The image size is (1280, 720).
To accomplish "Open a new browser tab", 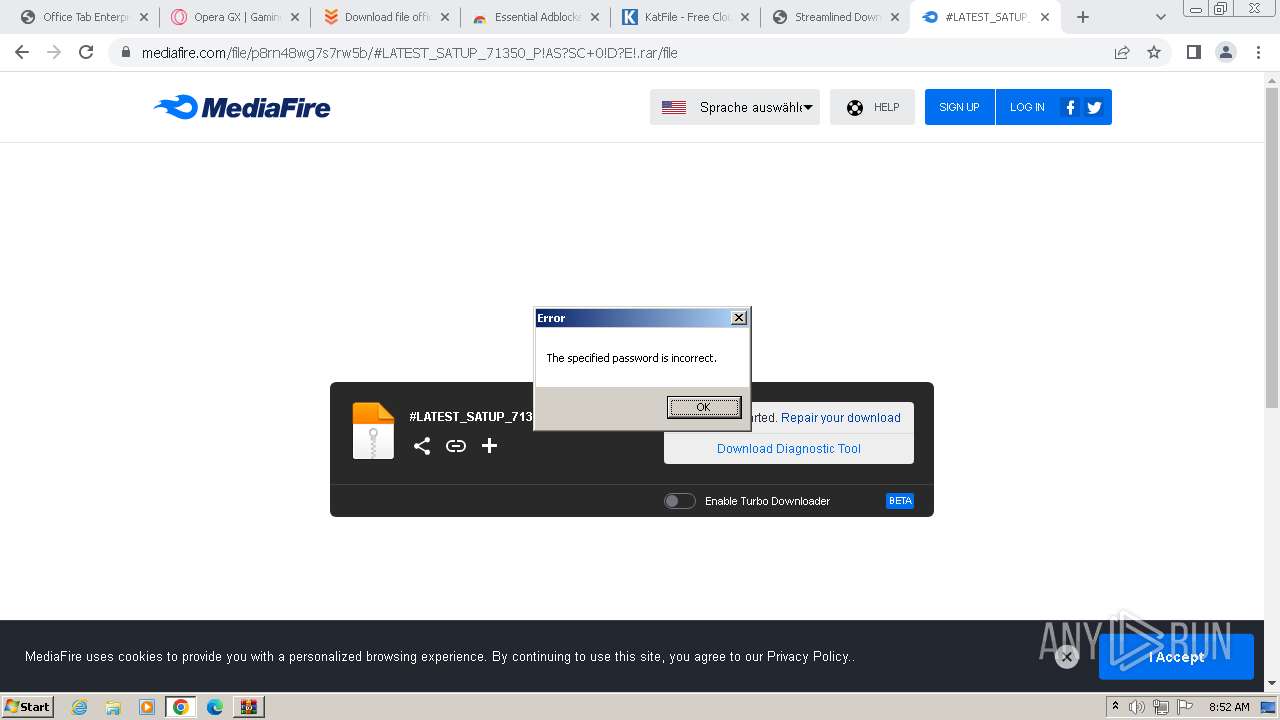I will [1083, 17].
